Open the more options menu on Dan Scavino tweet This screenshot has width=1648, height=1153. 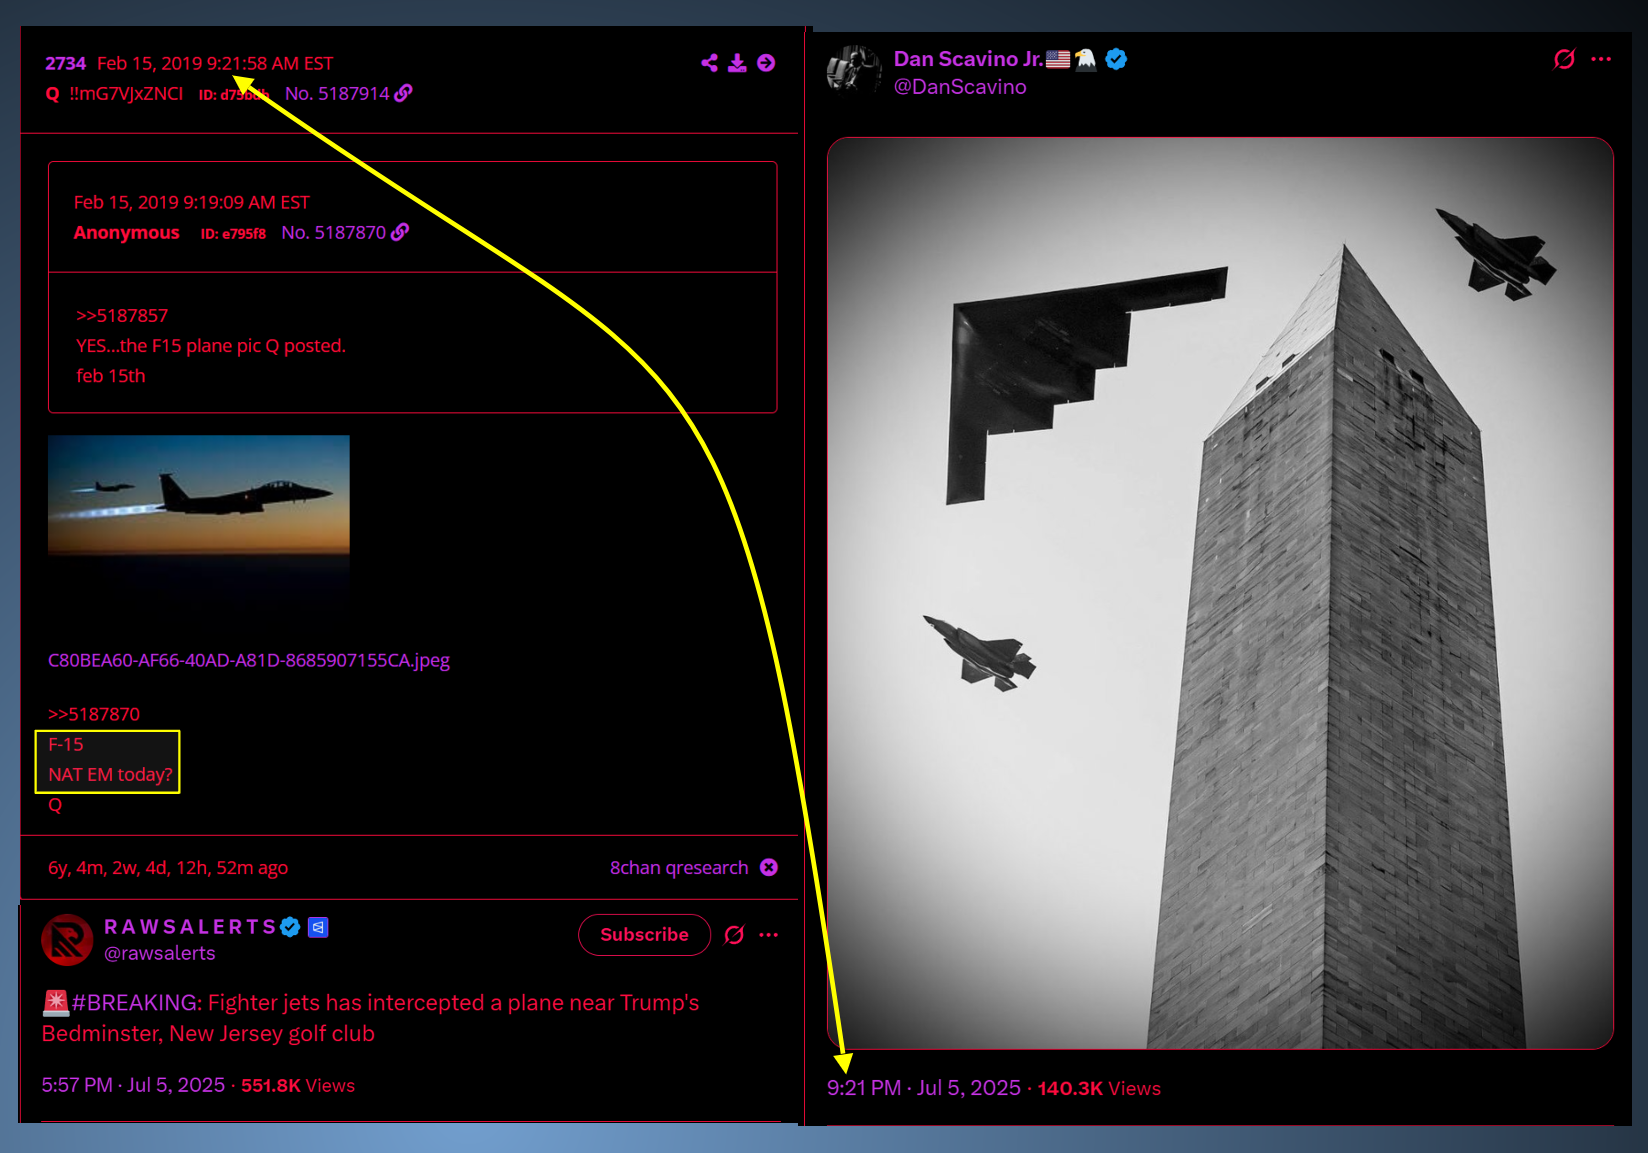[1601, 59]
